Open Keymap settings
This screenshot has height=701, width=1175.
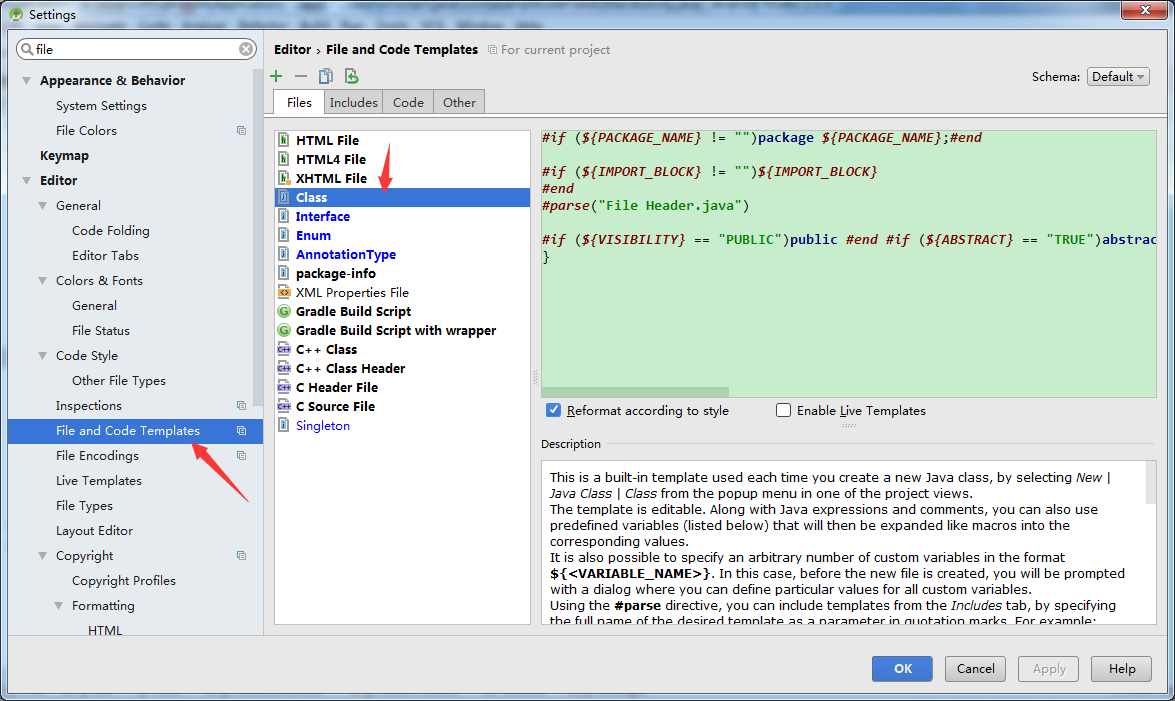point(64,155)
